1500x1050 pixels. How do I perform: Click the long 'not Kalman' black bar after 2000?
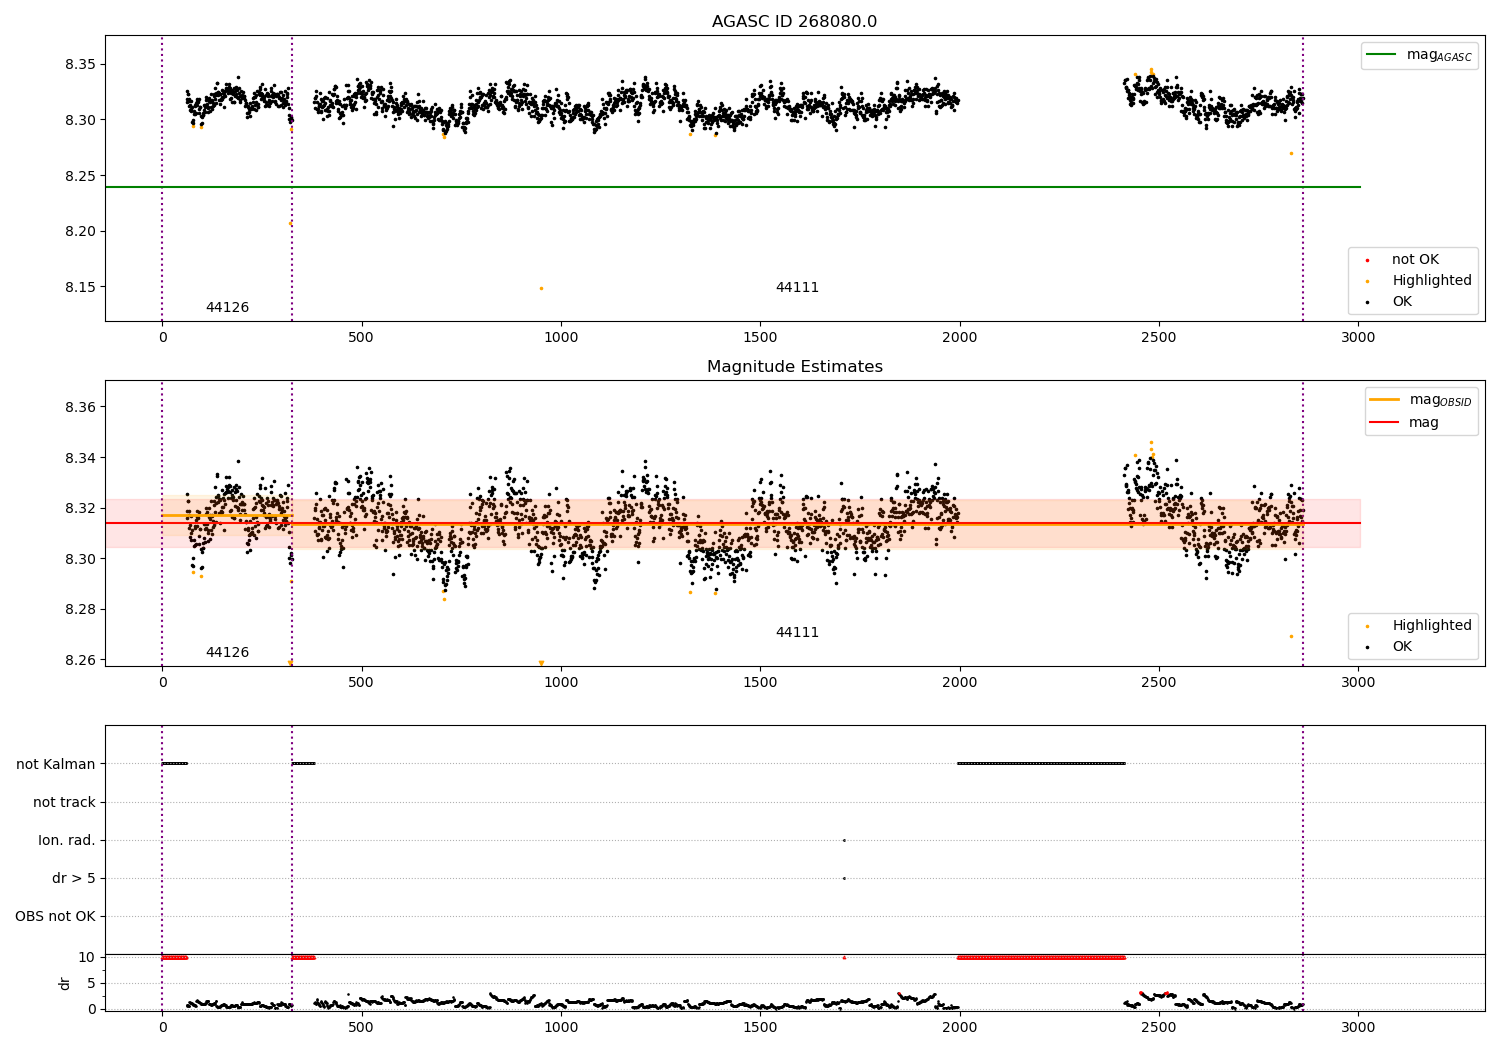point(1041,764)
